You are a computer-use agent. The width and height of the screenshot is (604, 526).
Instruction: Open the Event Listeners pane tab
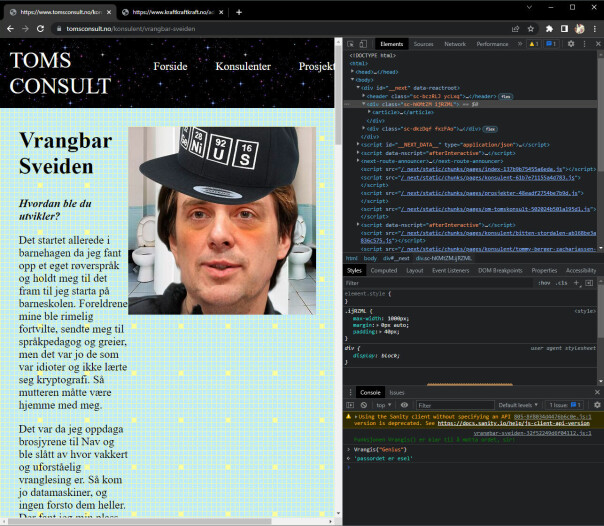coord(450,270)
